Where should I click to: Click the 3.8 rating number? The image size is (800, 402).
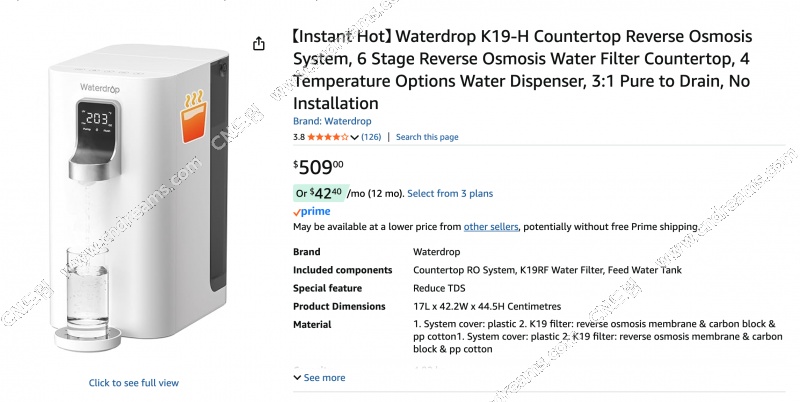click(x=299, y=137)
